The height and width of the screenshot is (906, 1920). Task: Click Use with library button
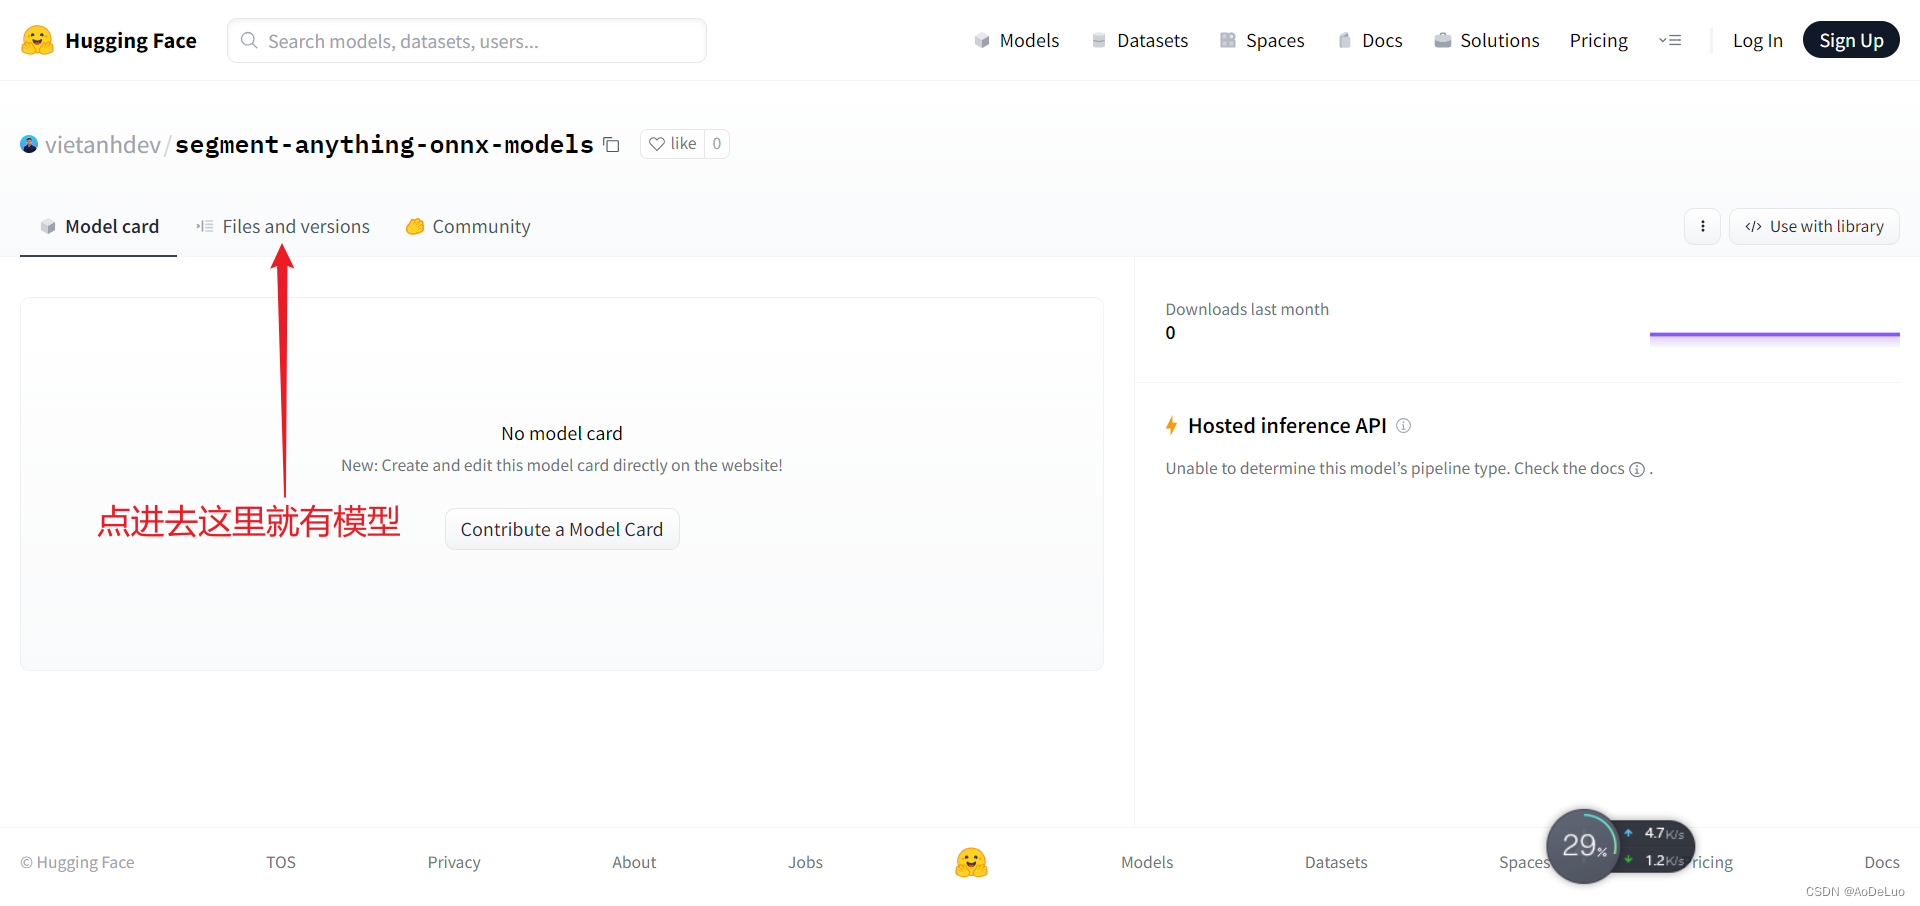[1814, 226]
